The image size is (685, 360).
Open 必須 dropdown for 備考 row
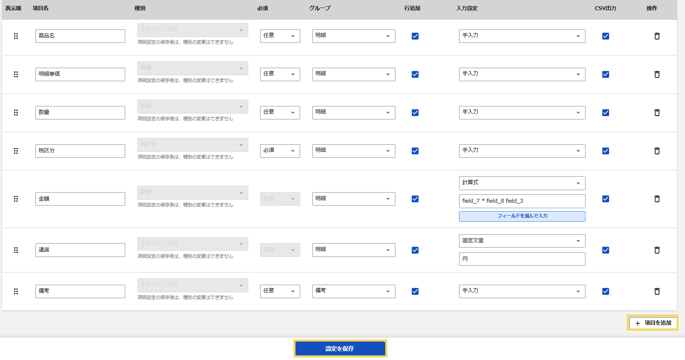click(x=280, y=291)
